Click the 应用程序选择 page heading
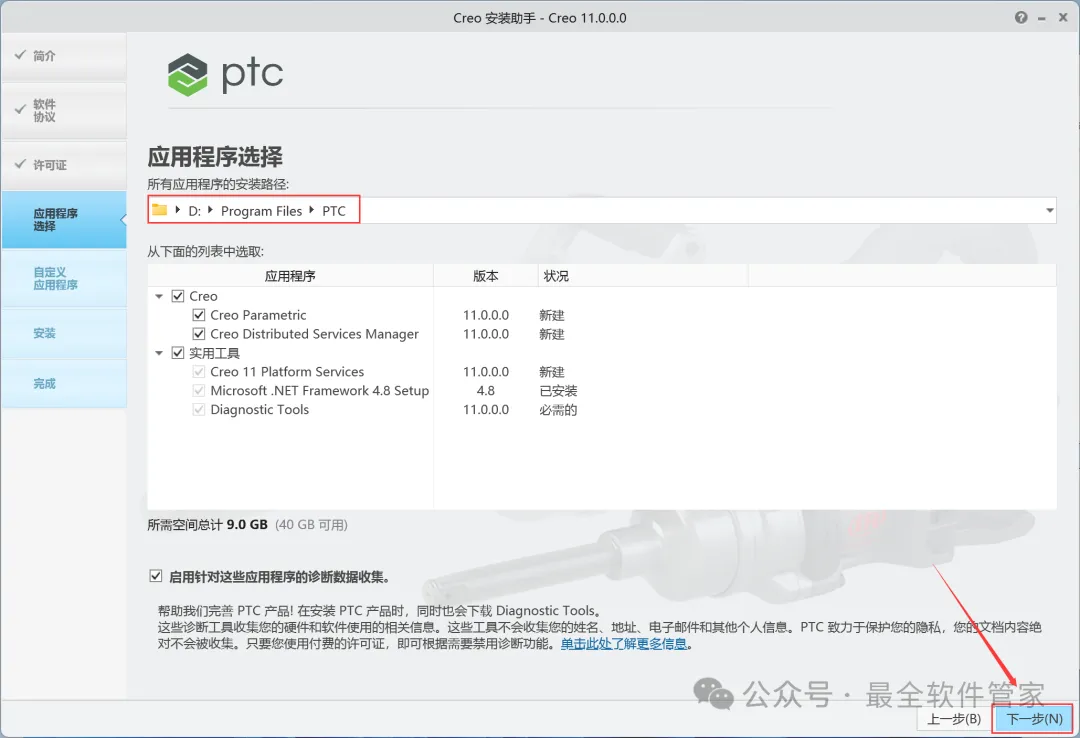1080x738 pixels. (215, 157)
